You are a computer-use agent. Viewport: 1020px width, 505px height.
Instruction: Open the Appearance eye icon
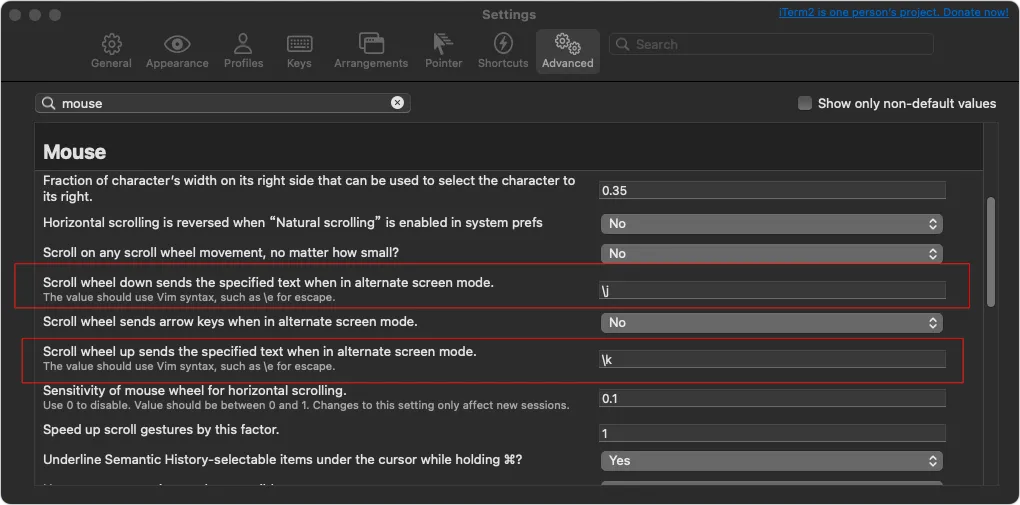click(x=176, y=45)
